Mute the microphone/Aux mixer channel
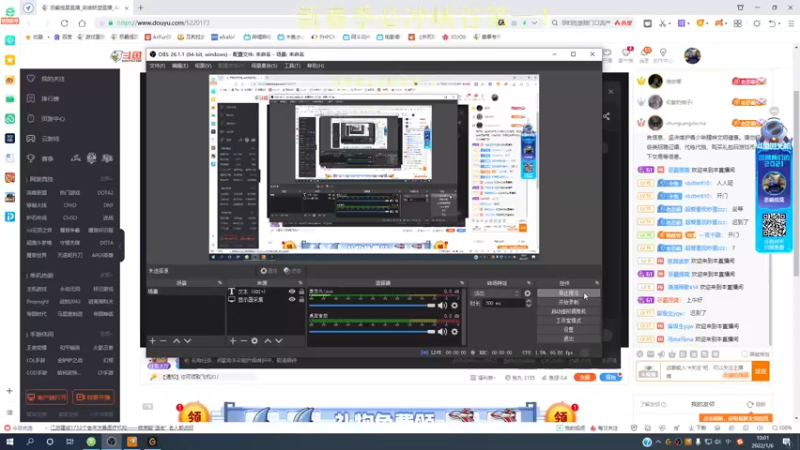 pyautogui.click(x=442, y=306)
